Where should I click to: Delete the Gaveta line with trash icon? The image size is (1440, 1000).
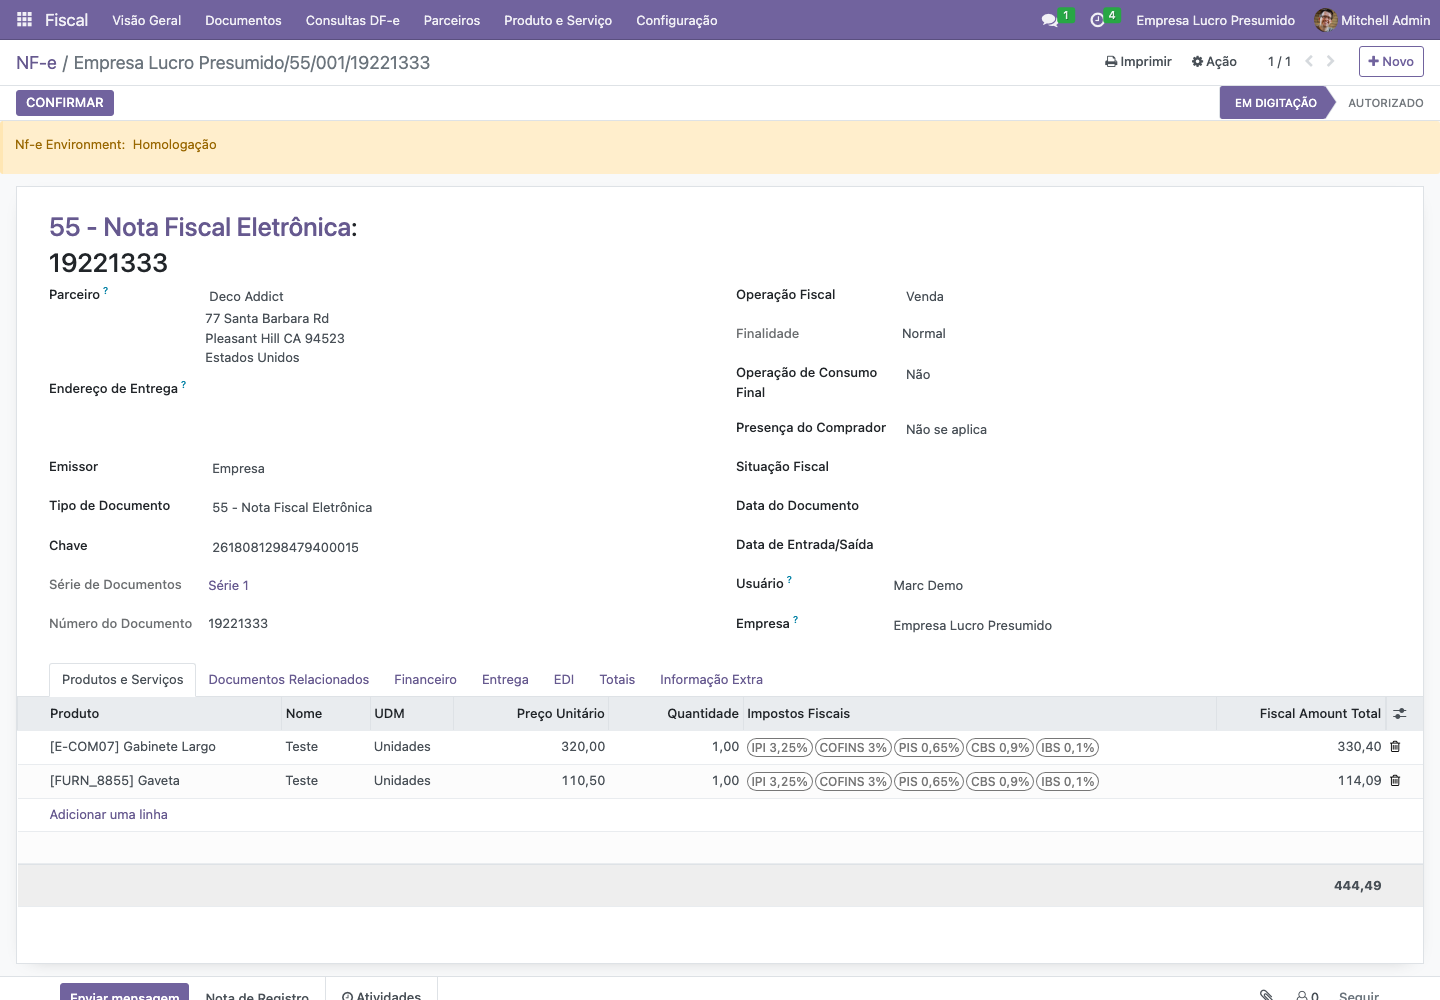[1395, 780]
